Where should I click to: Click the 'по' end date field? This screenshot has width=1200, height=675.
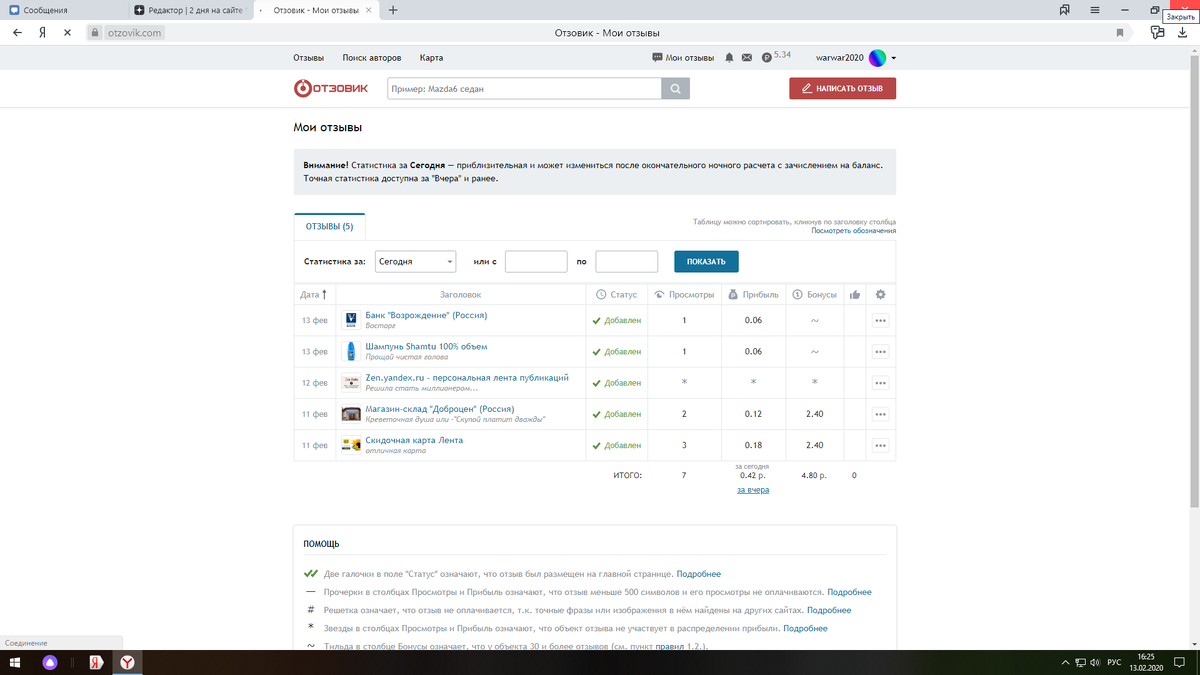click(627, 262)
